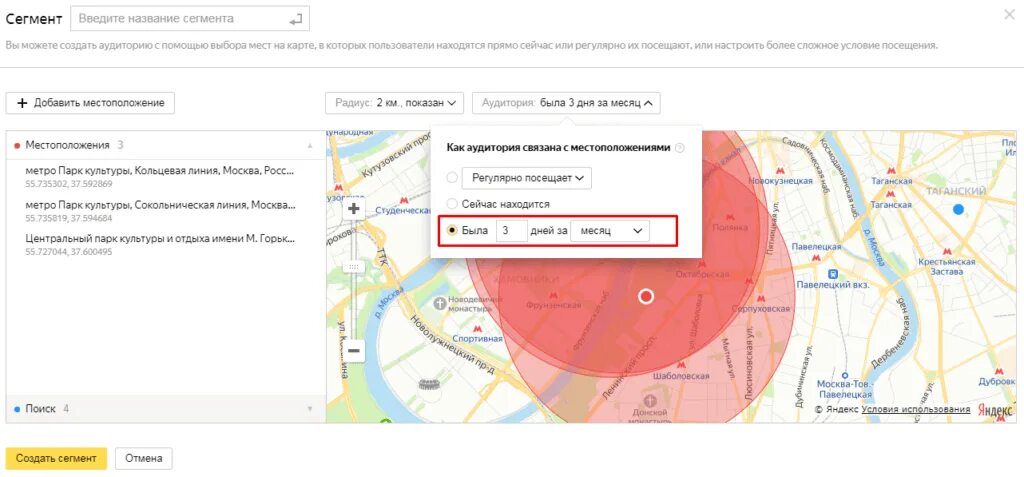
Task: Click the Павелецкий вкз. railway station icon
Action: (833, 274)
